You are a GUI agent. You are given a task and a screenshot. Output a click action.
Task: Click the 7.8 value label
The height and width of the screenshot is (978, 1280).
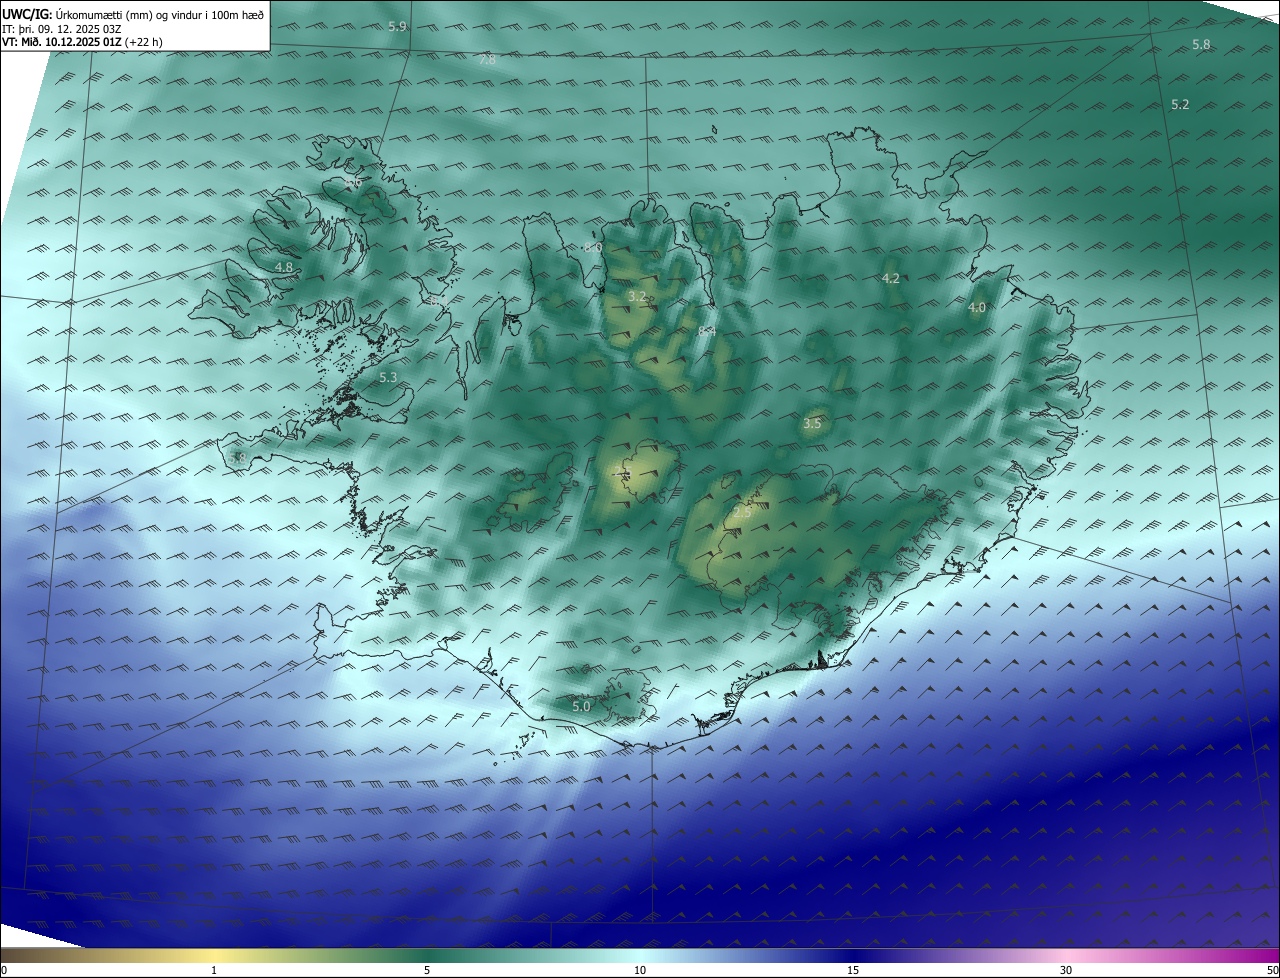coord(487,60)
